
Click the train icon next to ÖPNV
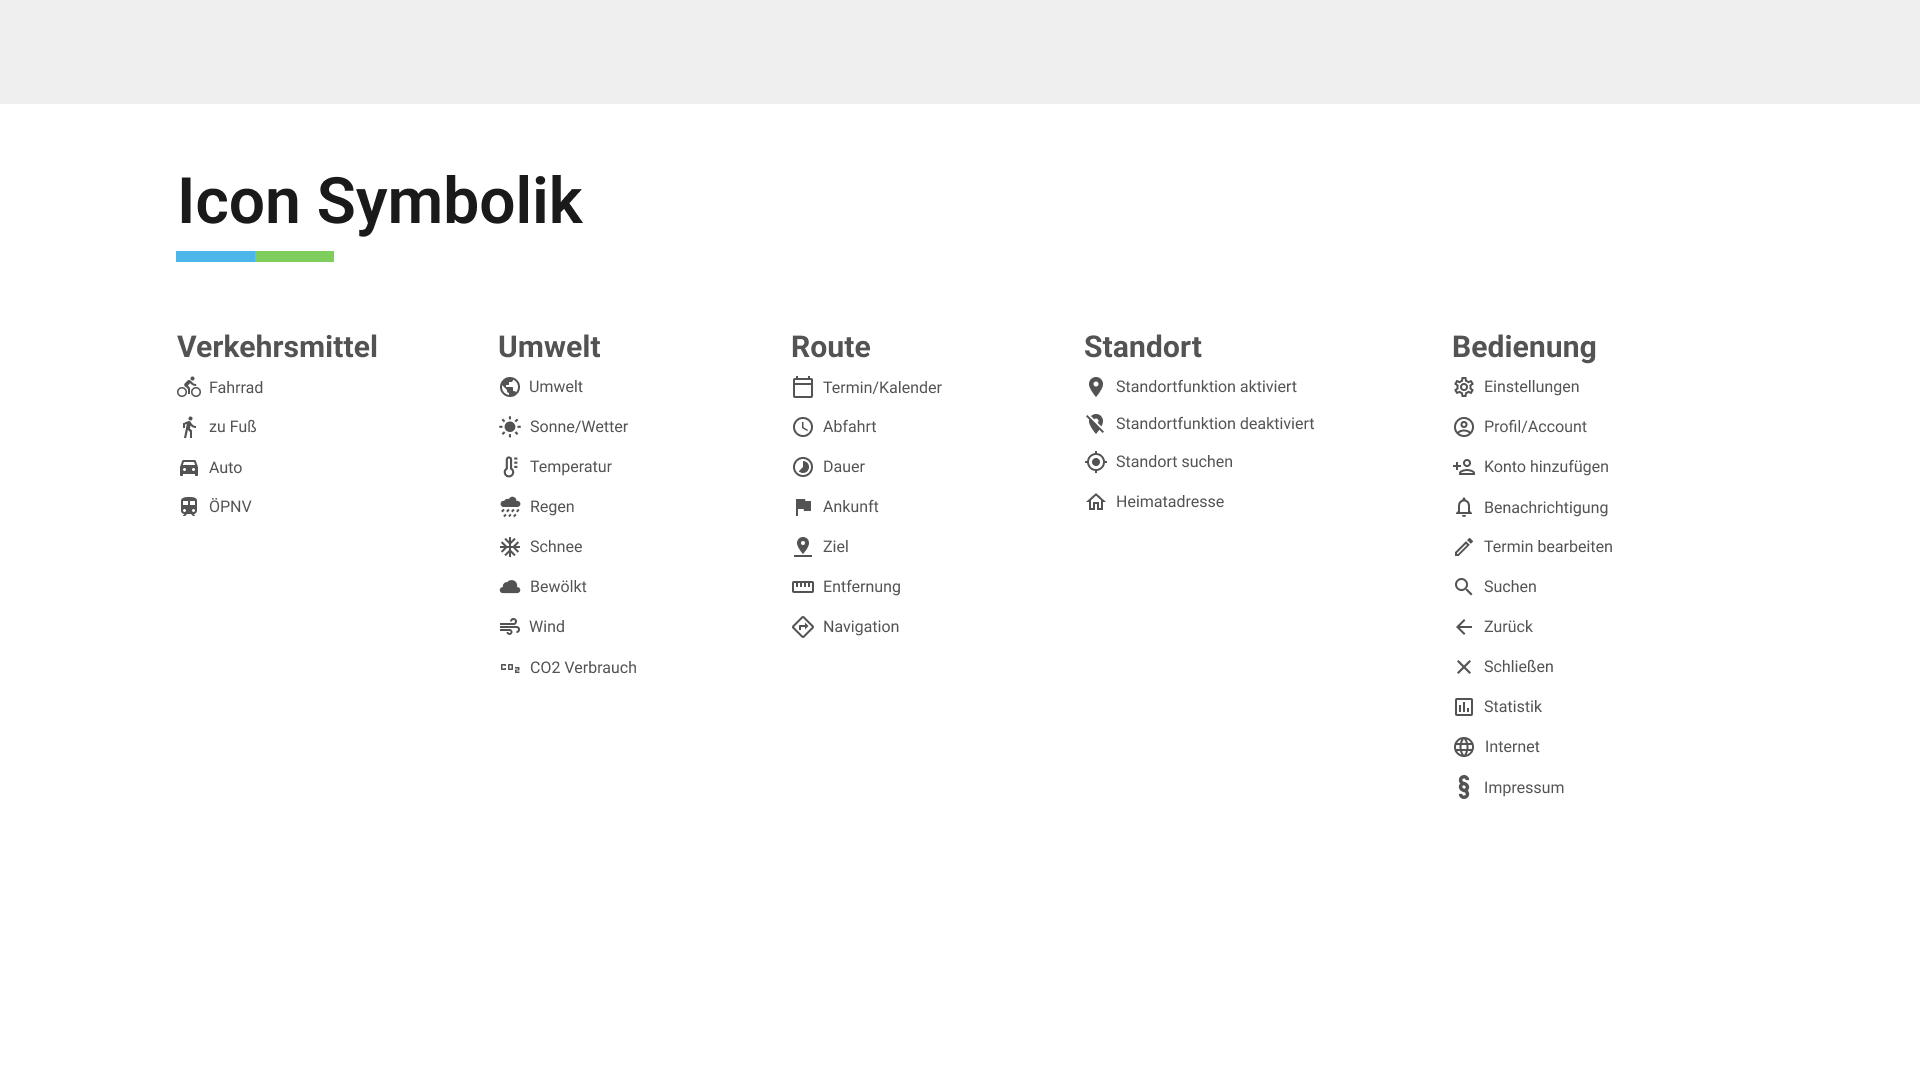click(x=189, y=507)
